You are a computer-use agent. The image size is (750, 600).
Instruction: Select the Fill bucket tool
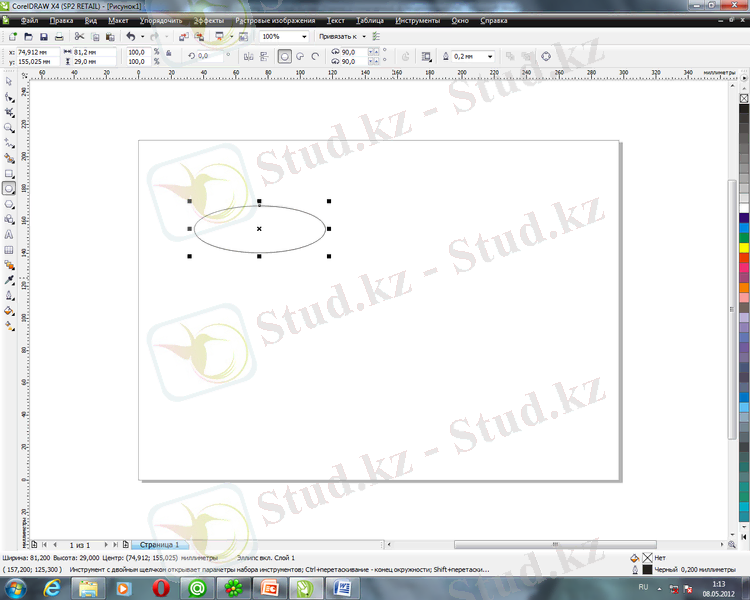pyautogui.click(x=9, y=311)
